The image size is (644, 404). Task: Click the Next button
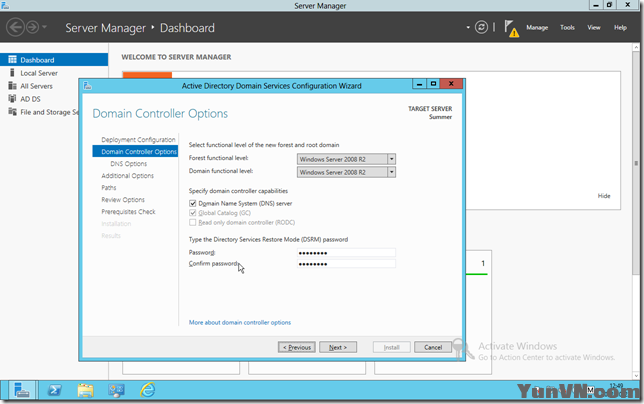338,347
